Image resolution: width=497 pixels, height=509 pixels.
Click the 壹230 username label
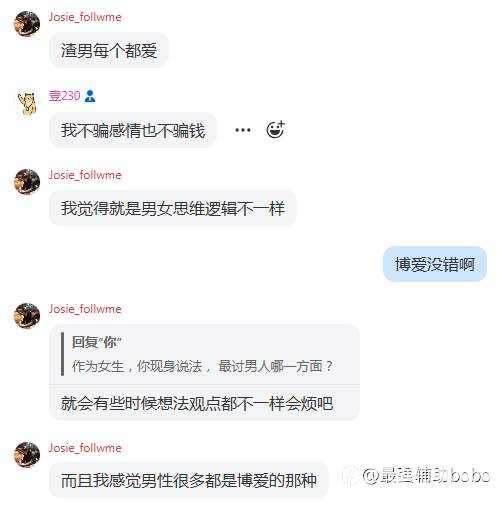(x=64, y=96)
